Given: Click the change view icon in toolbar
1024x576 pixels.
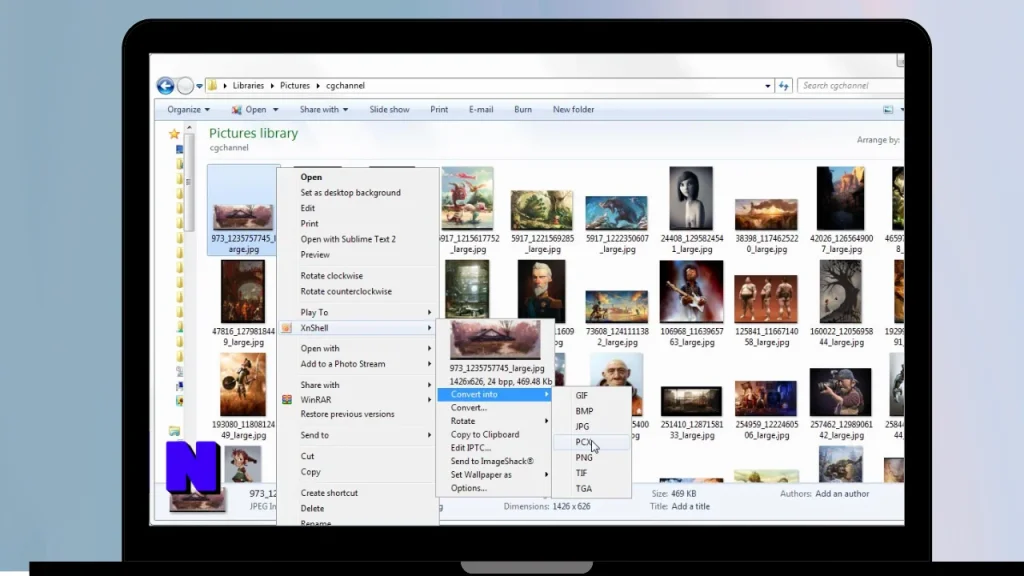Looking at the screenshot, I should click(888, 110).
